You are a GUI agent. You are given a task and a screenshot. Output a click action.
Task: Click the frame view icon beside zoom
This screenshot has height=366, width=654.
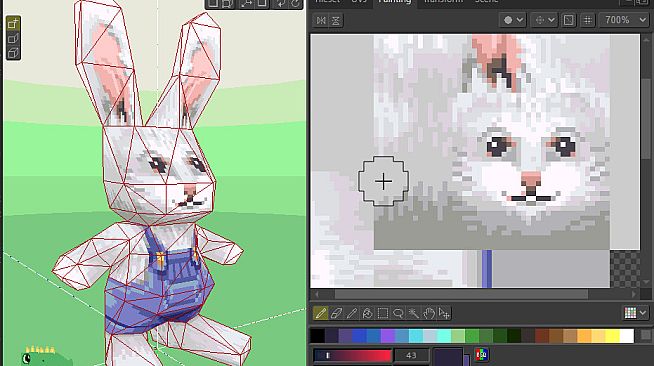click(568, 20)
